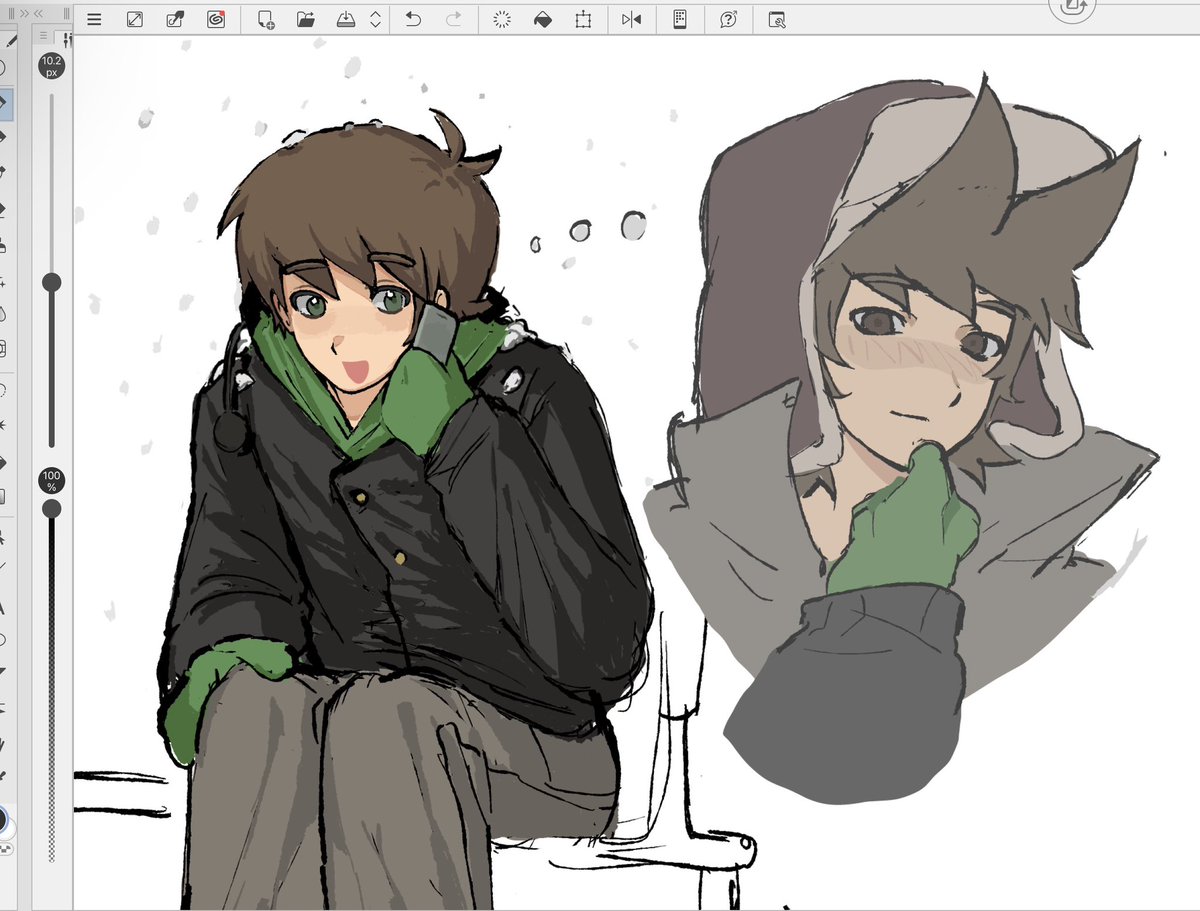Save the drawing with the save icon
The width and height of the screenshot is (1200, 911).
click(x=346, y=19)
